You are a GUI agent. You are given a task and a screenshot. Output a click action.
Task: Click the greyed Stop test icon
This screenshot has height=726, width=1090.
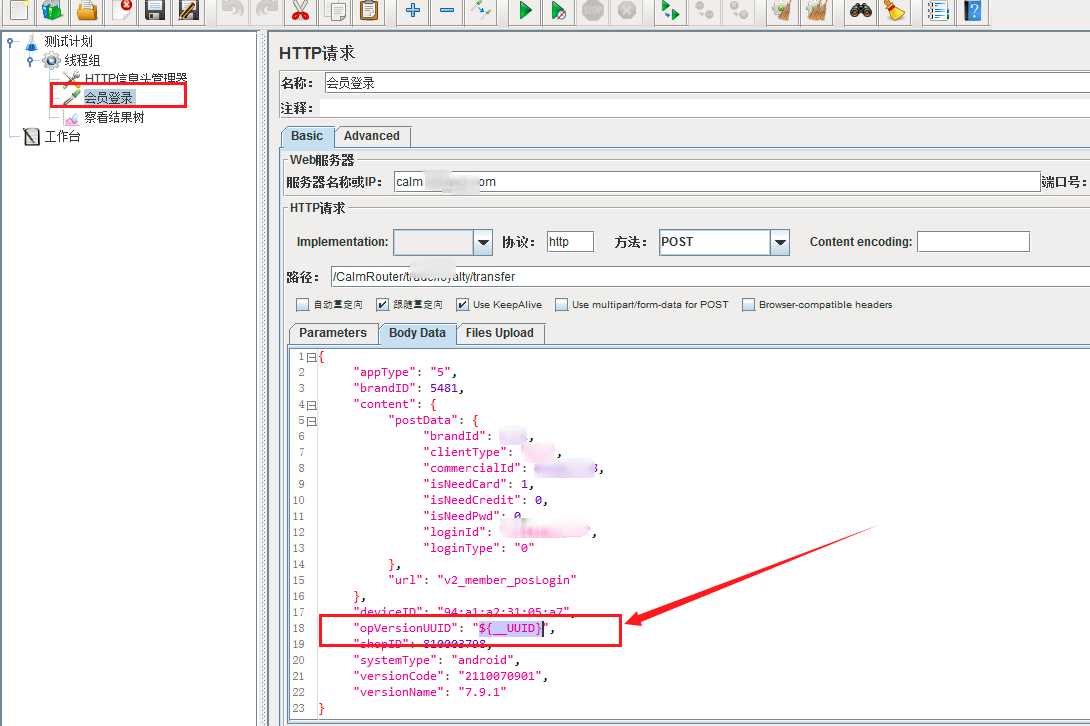click(x=593, y=10)
